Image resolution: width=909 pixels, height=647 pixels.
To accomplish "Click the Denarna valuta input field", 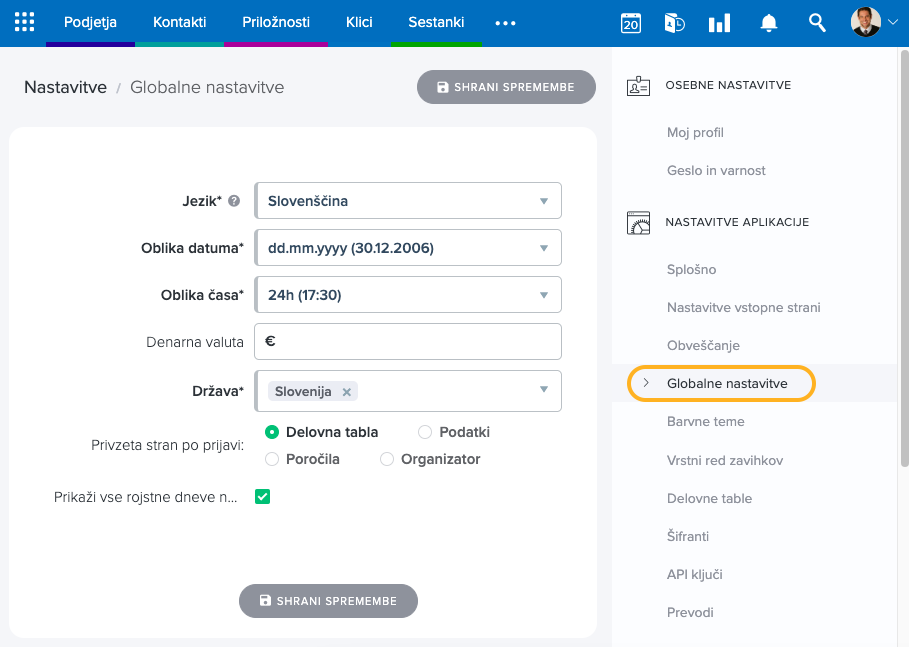I will 408,342.
